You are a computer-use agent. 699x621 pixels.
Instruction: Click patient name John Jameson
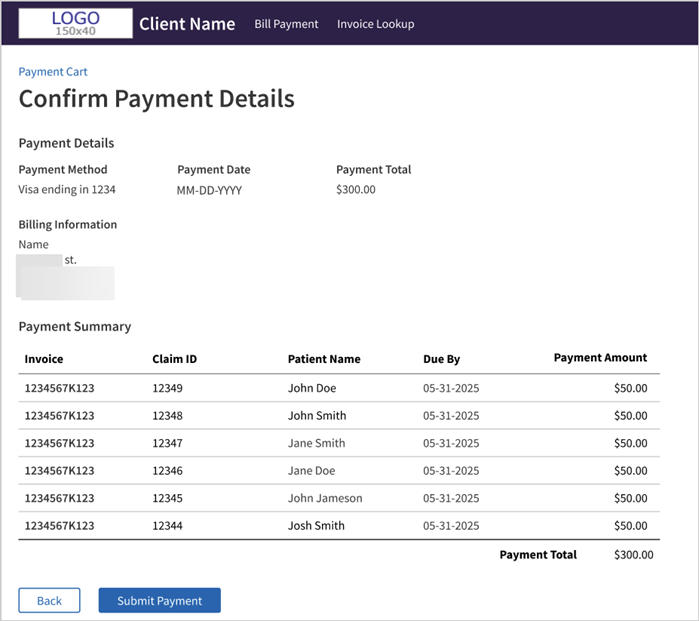325,498
